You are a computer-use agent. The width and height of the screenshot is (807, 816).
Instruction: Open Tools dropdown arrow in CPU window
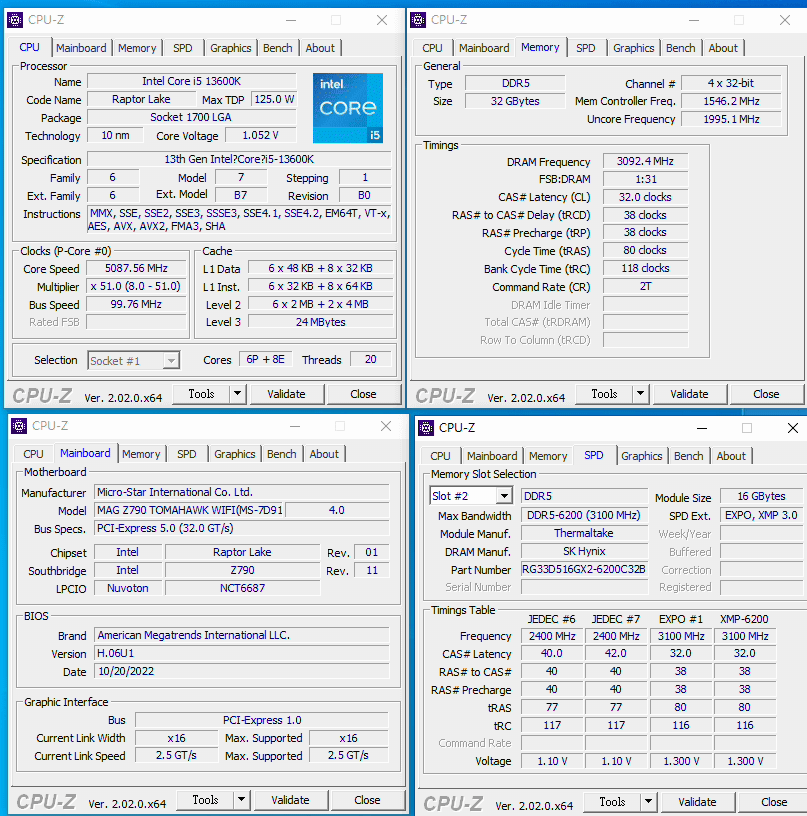(x=237, y=394)
